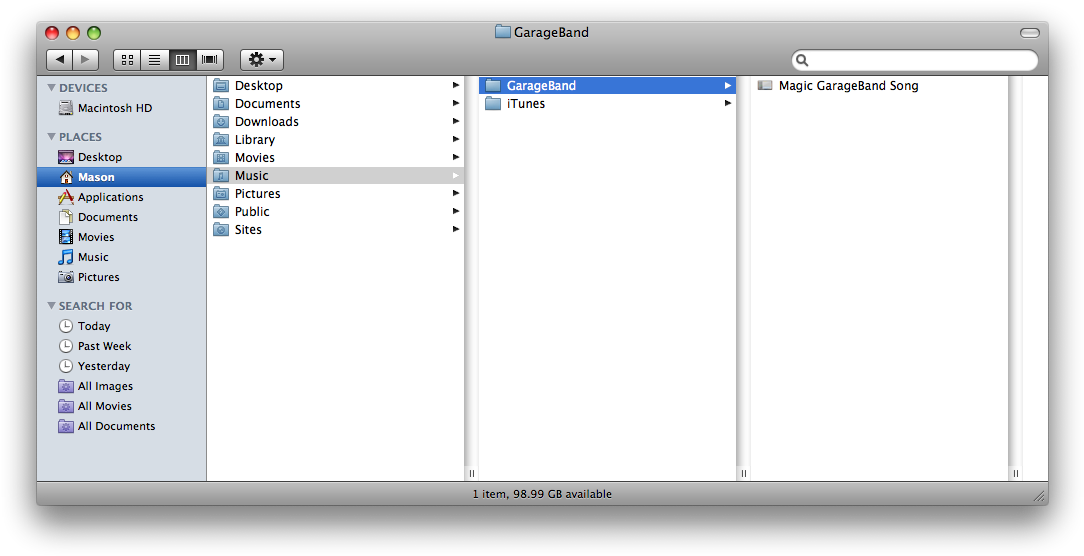The width and height of the screenshot is (1084, 556).
Task: Open All Movies smart folder
Action: click(x=122, y=406)
